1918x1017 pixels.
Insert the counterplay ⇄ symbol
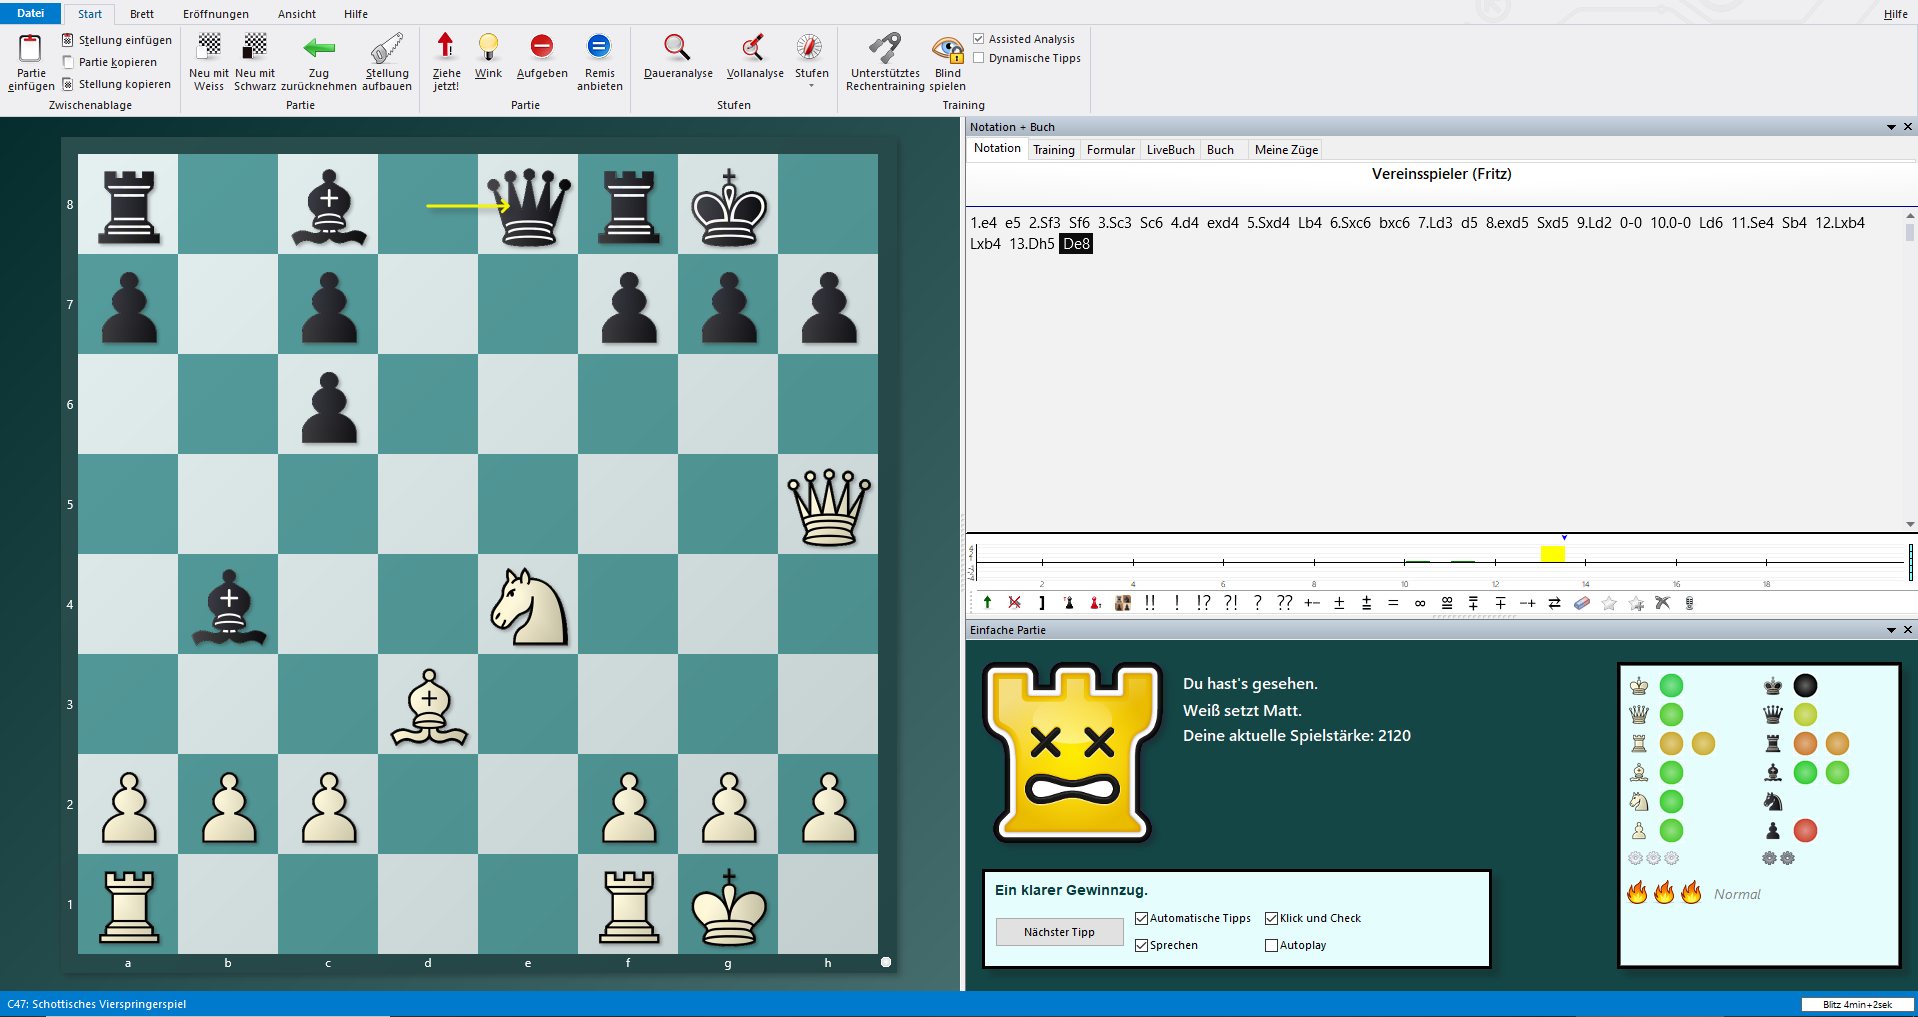tap(1554, 603)
